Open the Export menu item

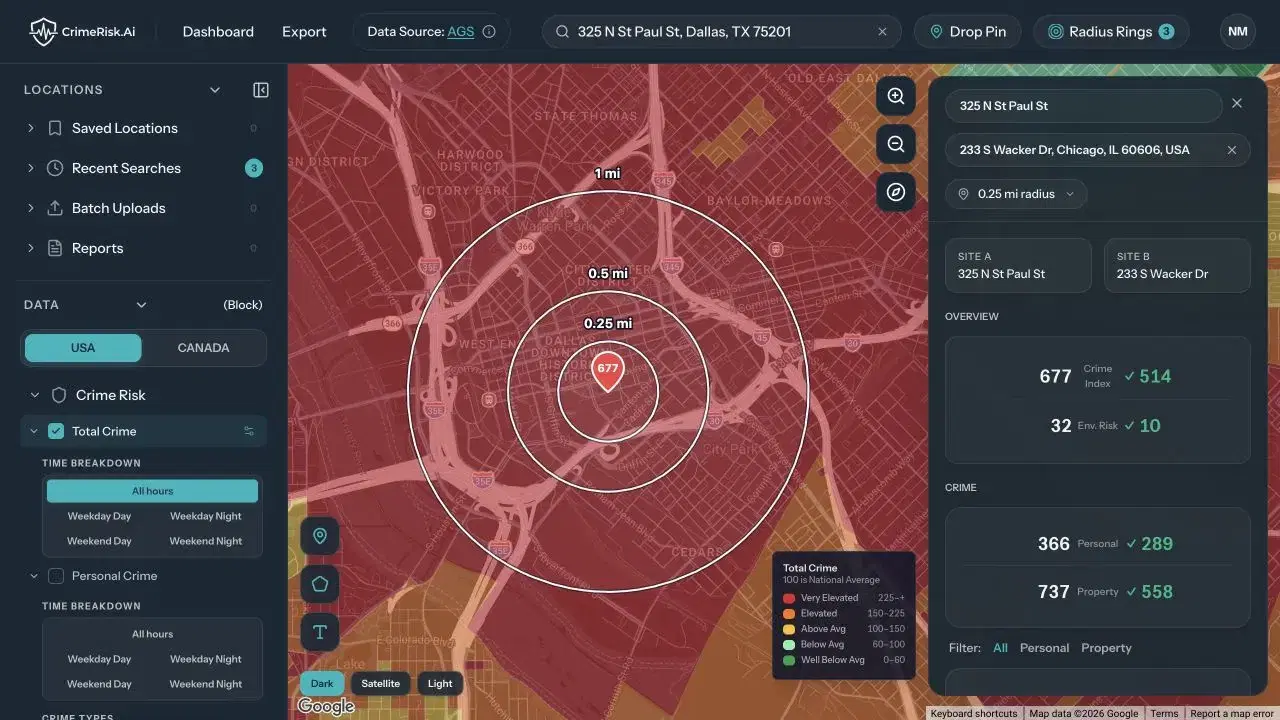coord(304,32)
